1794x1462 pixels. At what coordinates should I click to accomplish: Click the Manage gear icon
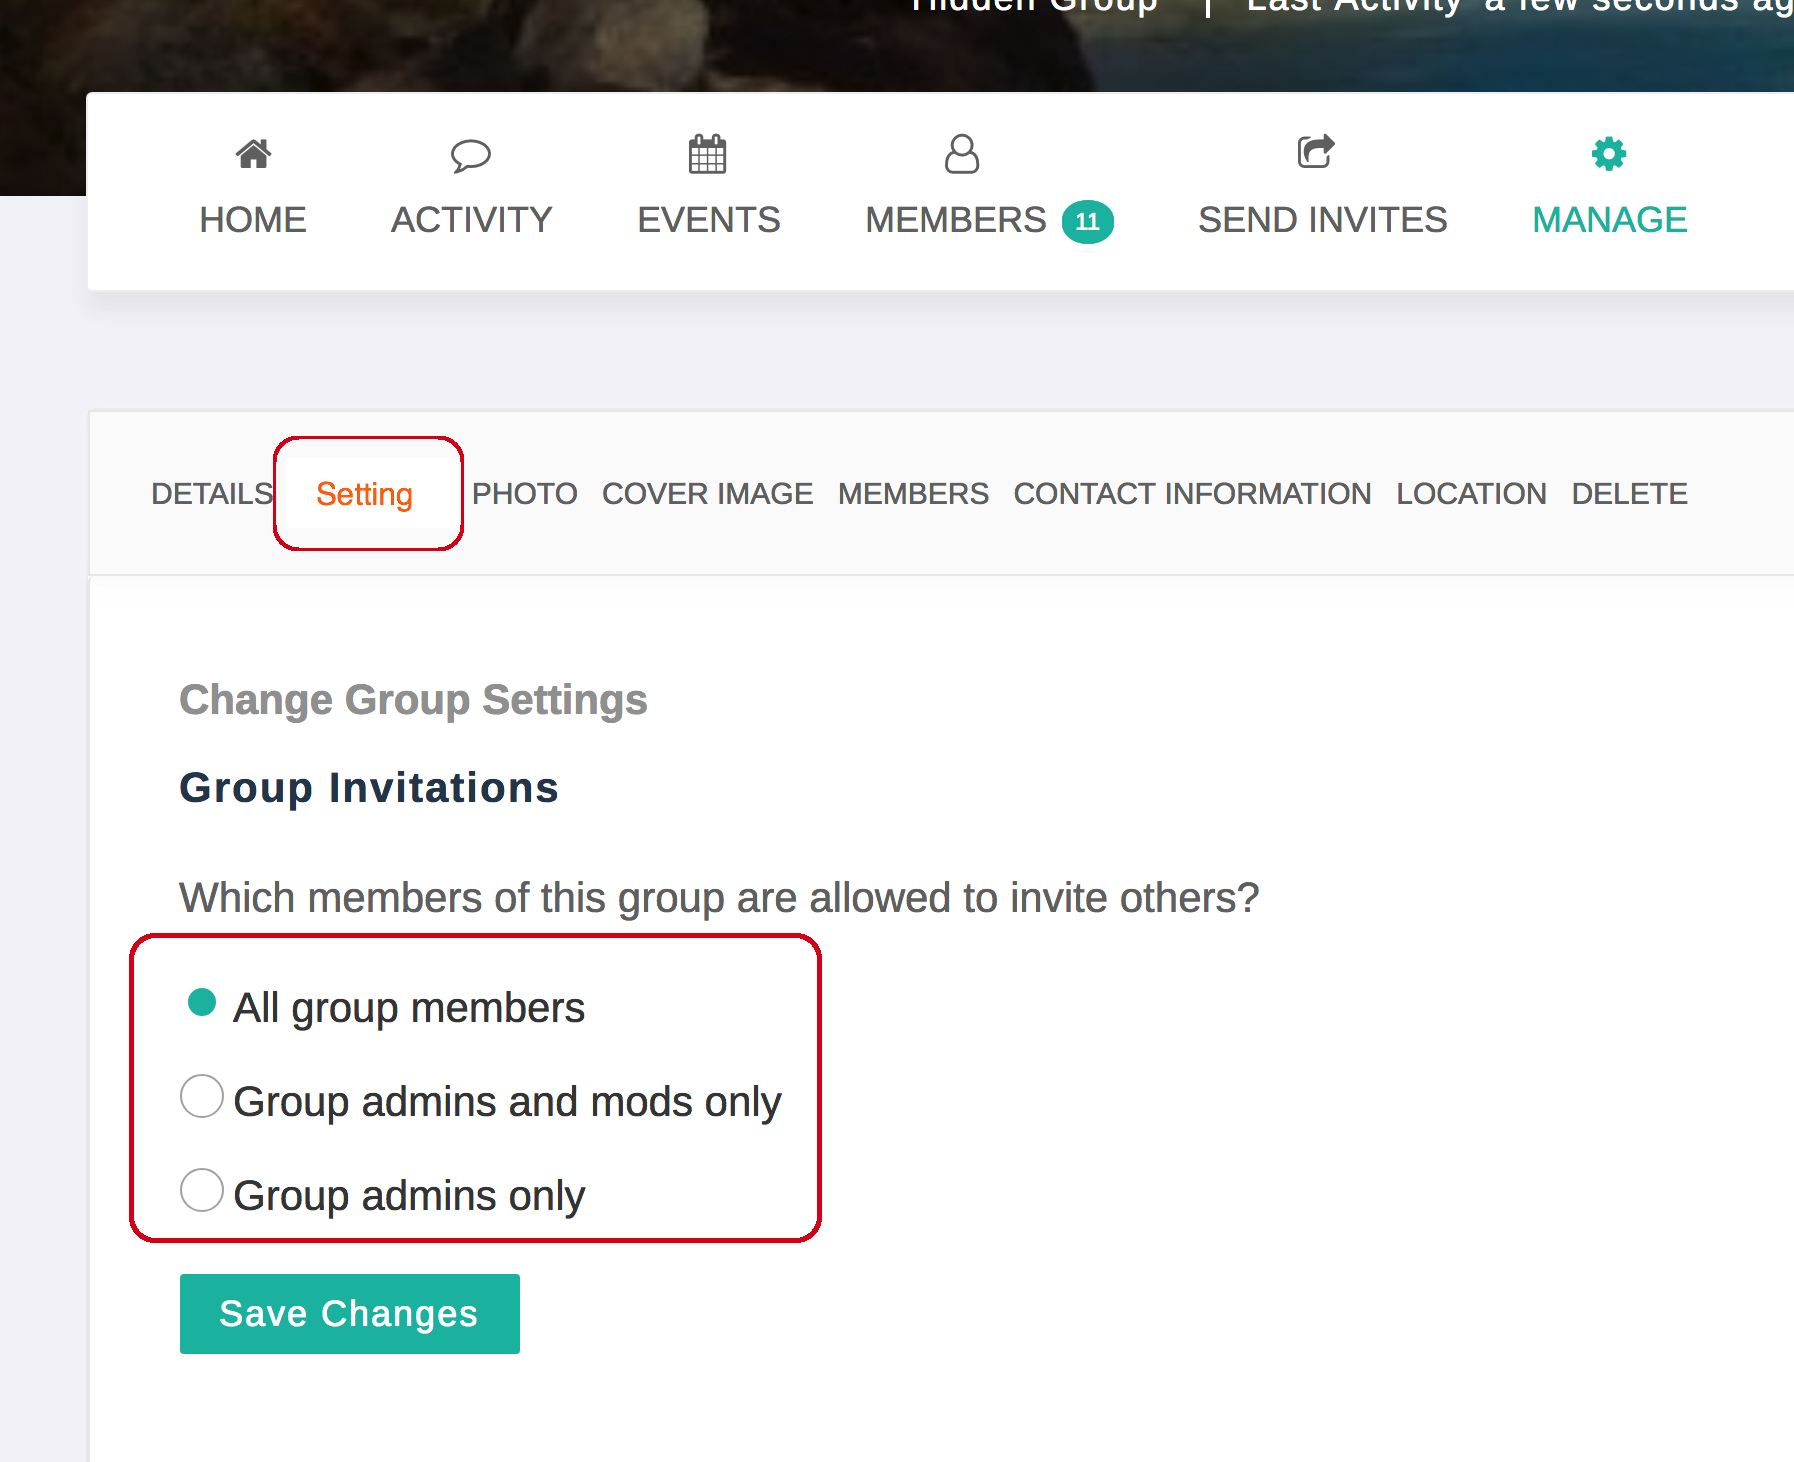point(1608,154)
